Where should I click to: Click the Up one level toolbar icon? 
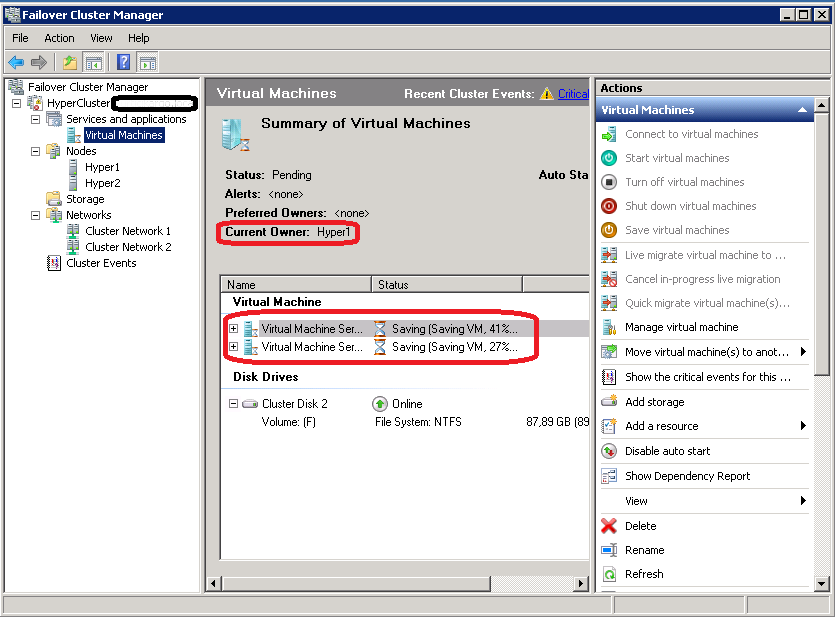coord(69,62)
